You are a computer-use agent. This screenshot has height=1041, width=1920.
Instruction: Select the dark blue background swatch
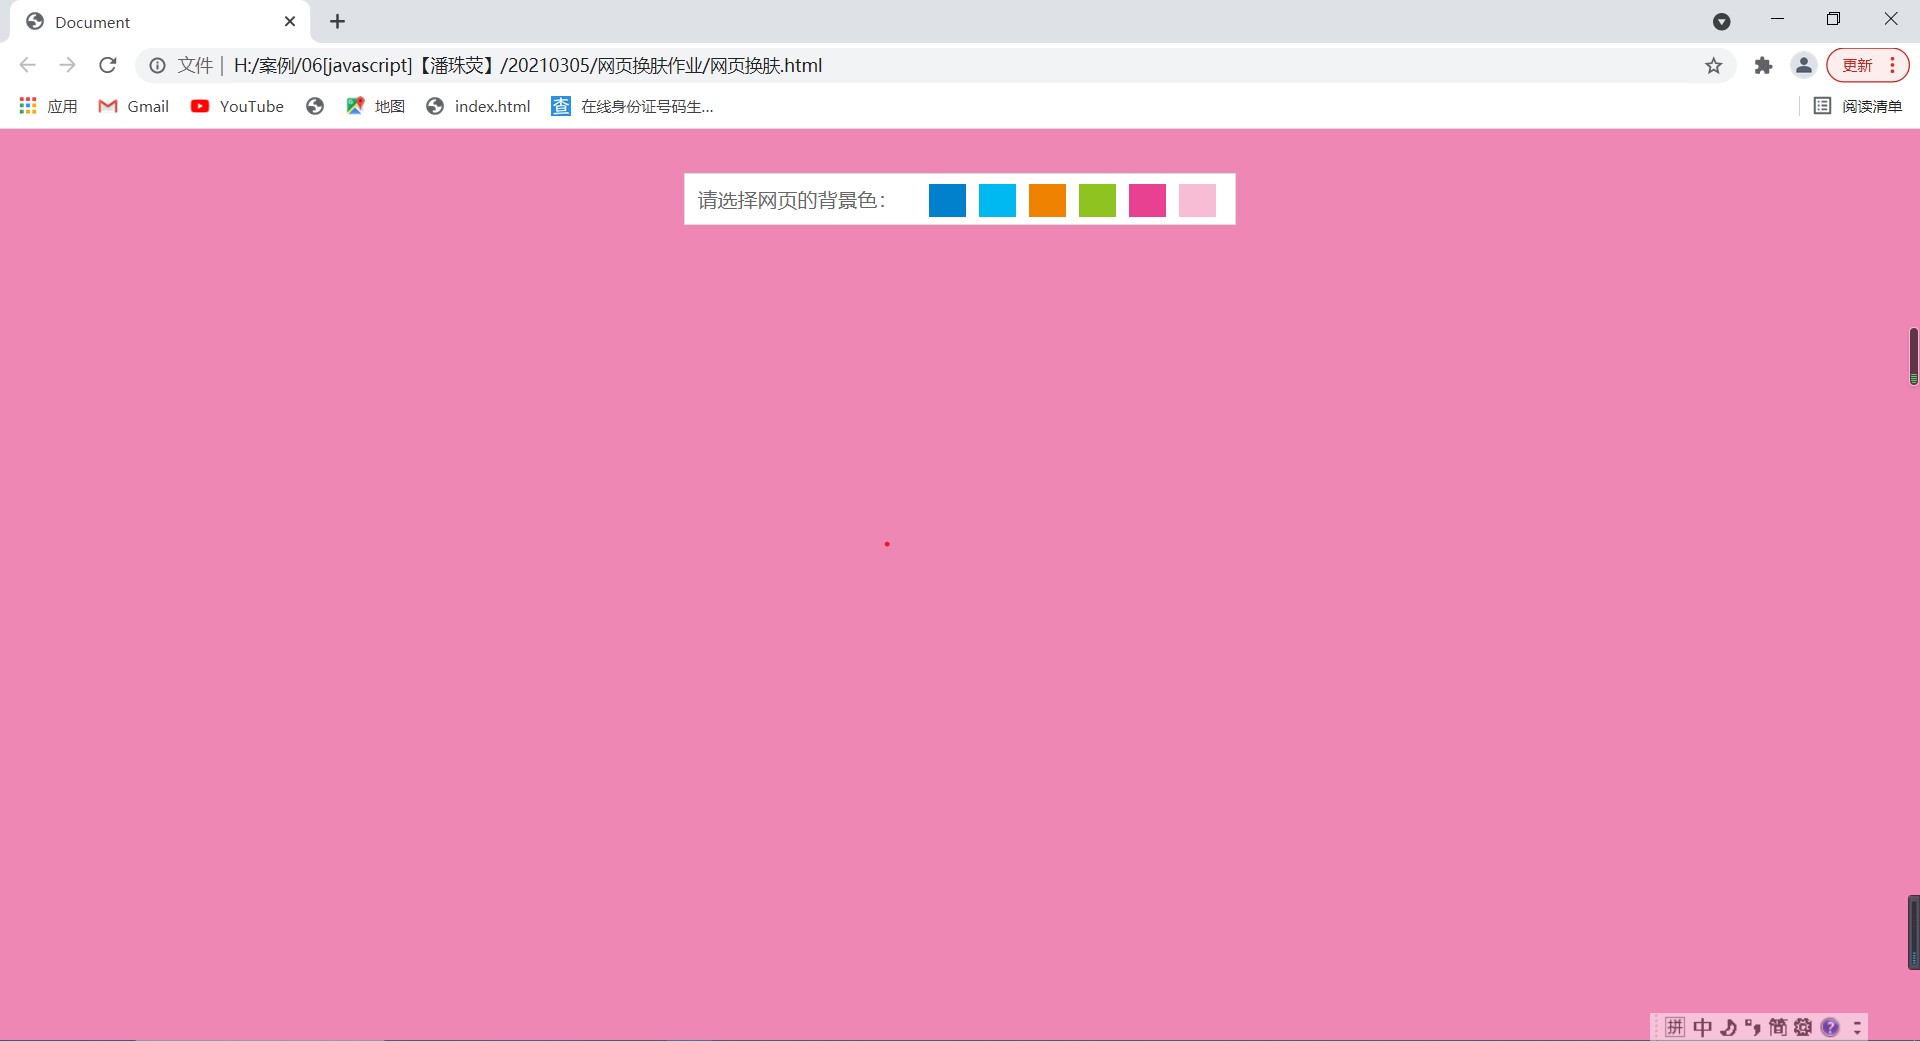coord(947,200)
